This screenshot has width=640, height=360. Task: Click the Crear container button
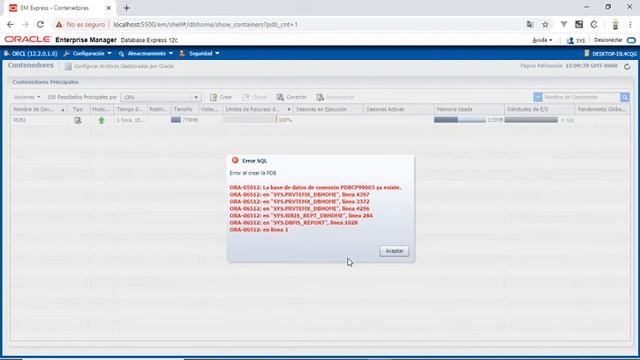[221, 97]
